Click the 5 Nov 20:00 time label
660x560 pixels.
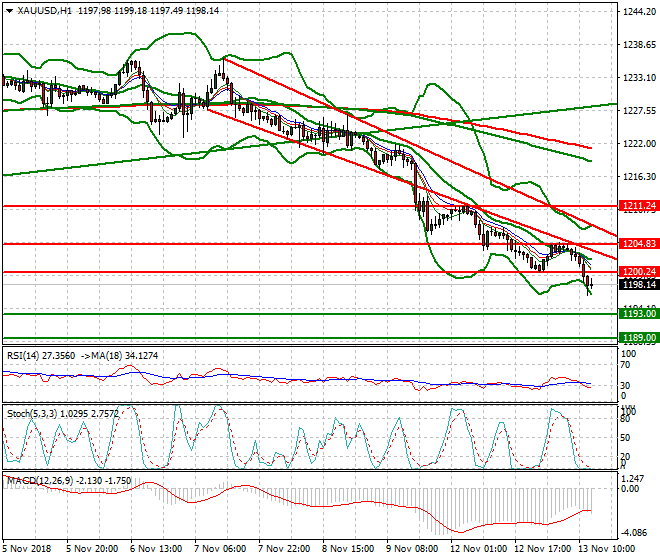tap(92, 549)
